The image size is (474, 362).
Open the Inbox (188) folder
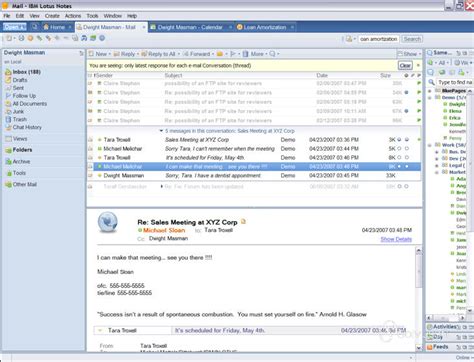26,72
